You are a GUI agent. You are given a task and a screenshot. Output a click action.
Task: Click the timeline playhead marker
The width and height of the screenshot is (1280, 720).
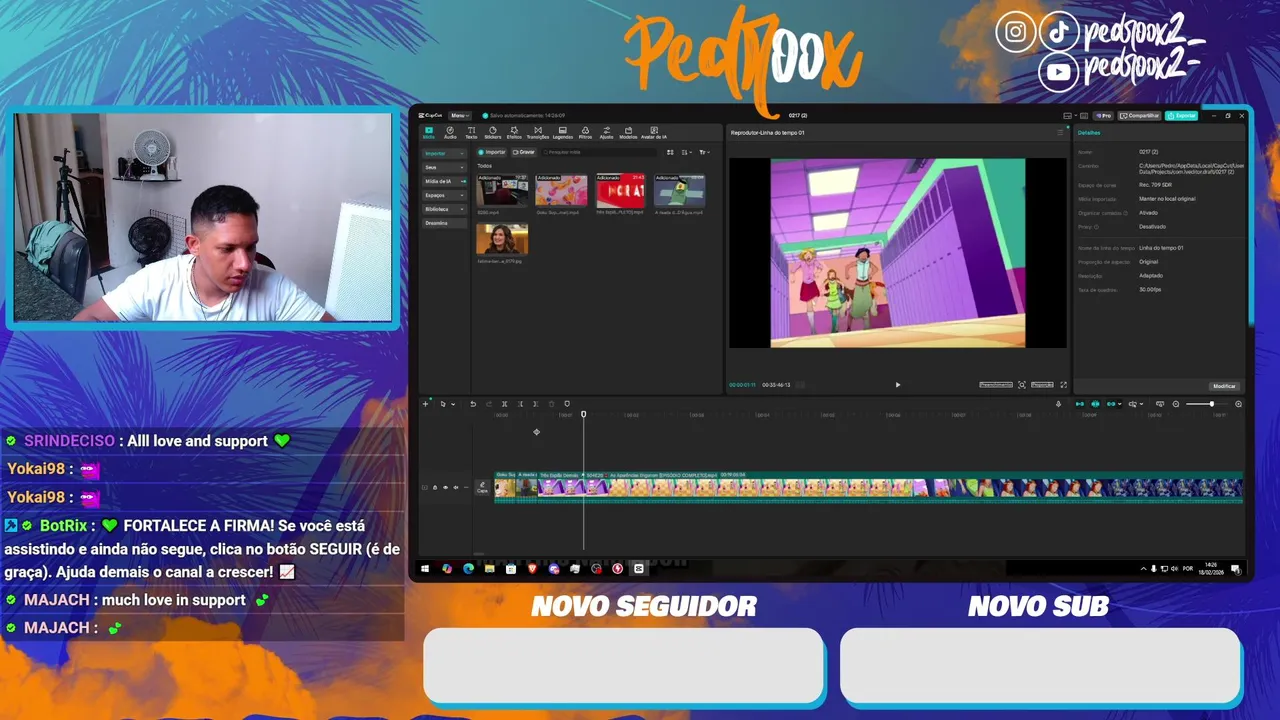coord(583,414)
